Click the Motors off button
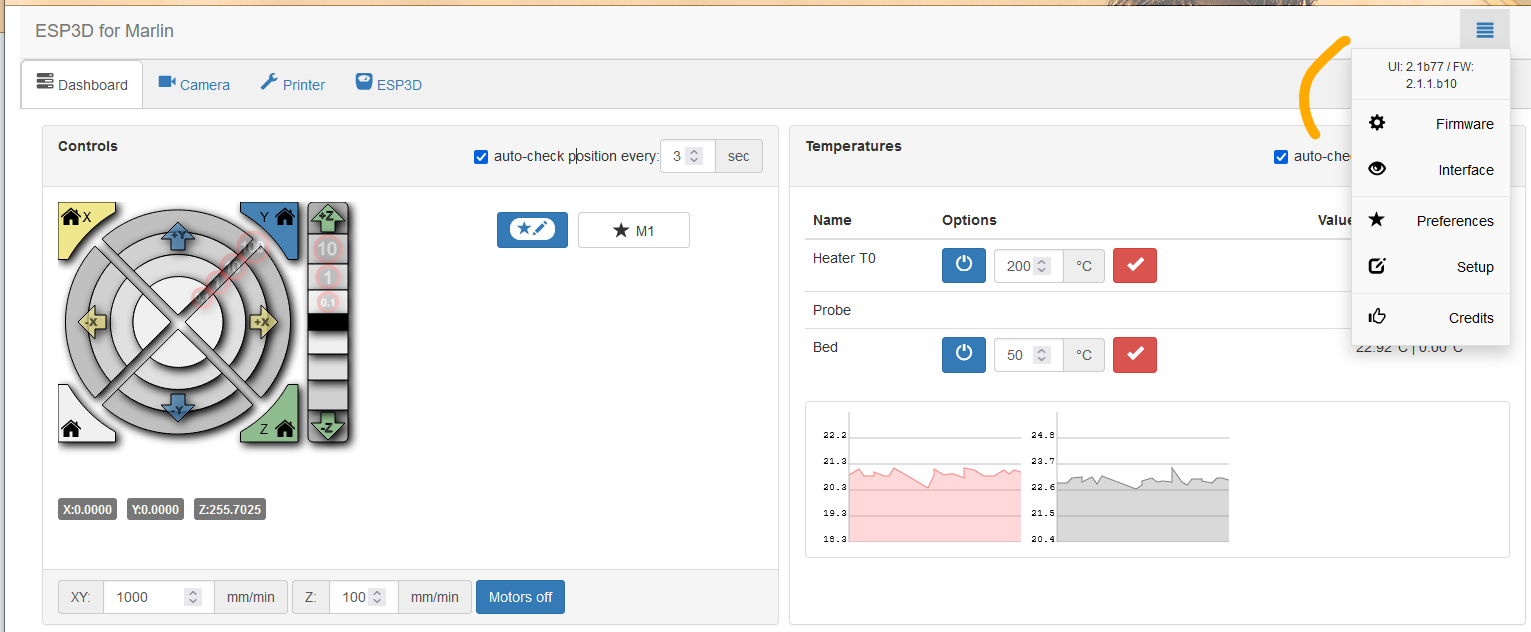 tap(520, 597)
